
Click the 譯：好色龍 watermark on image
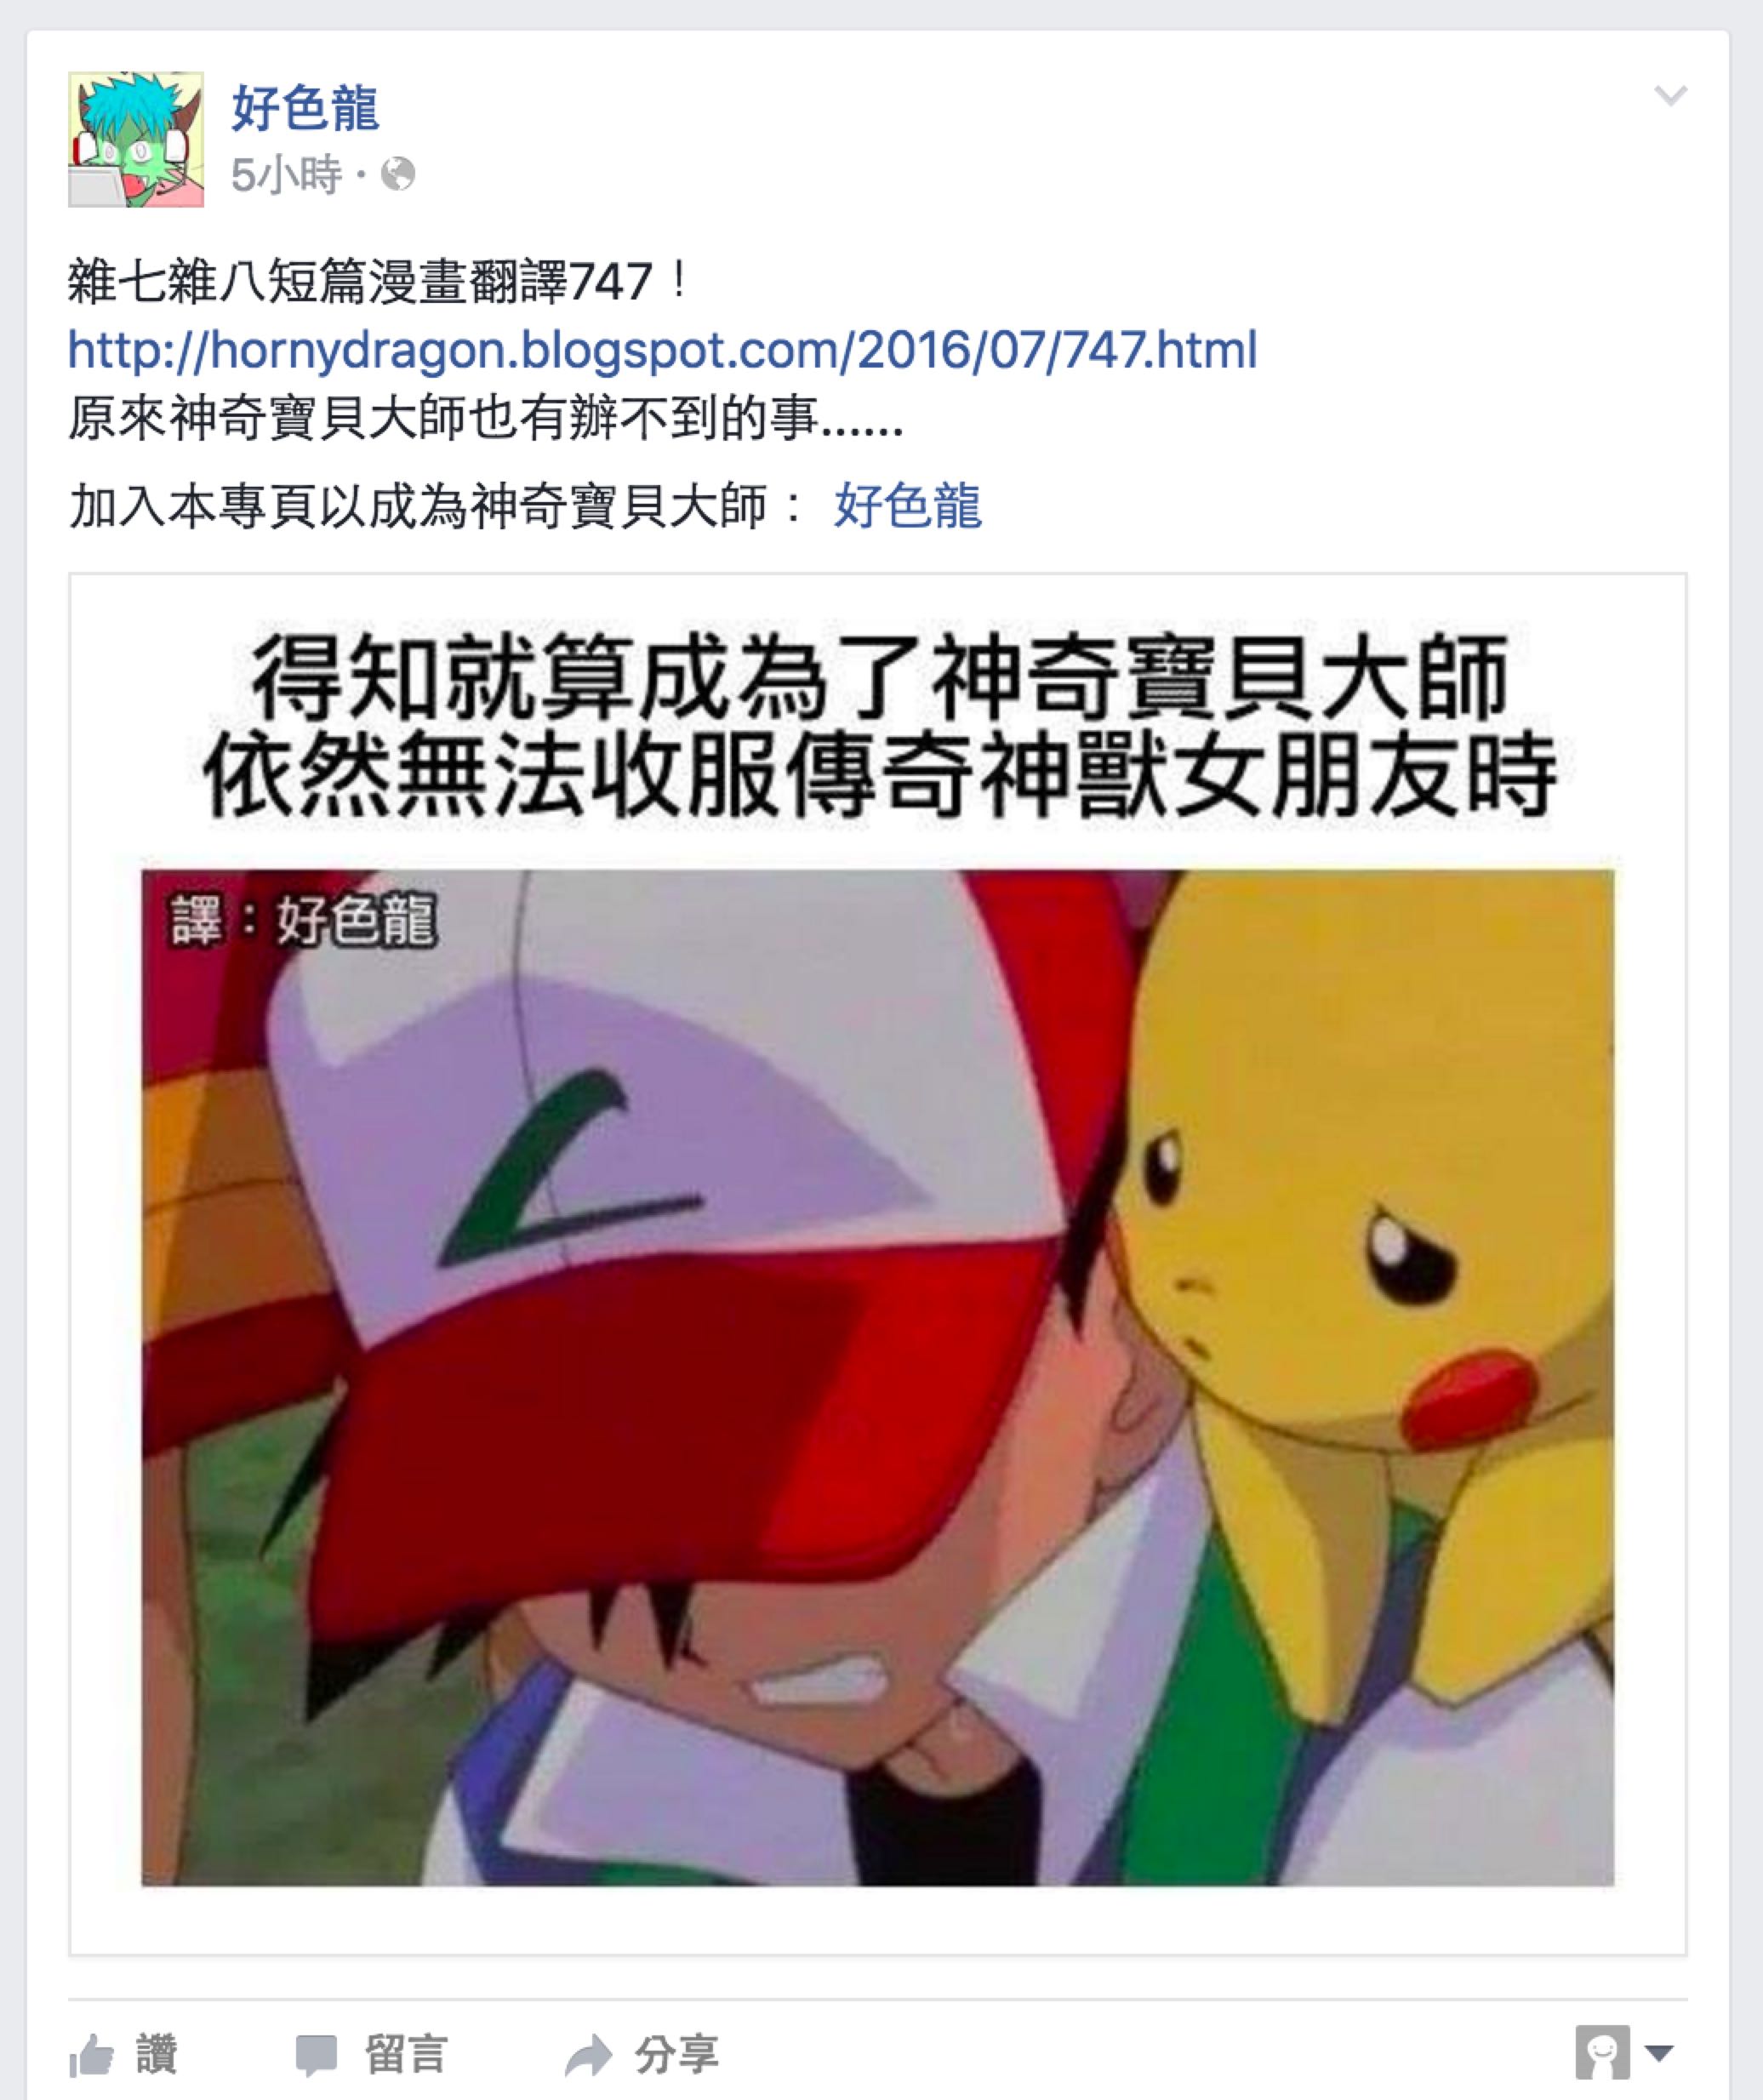[x=304, y=920]
